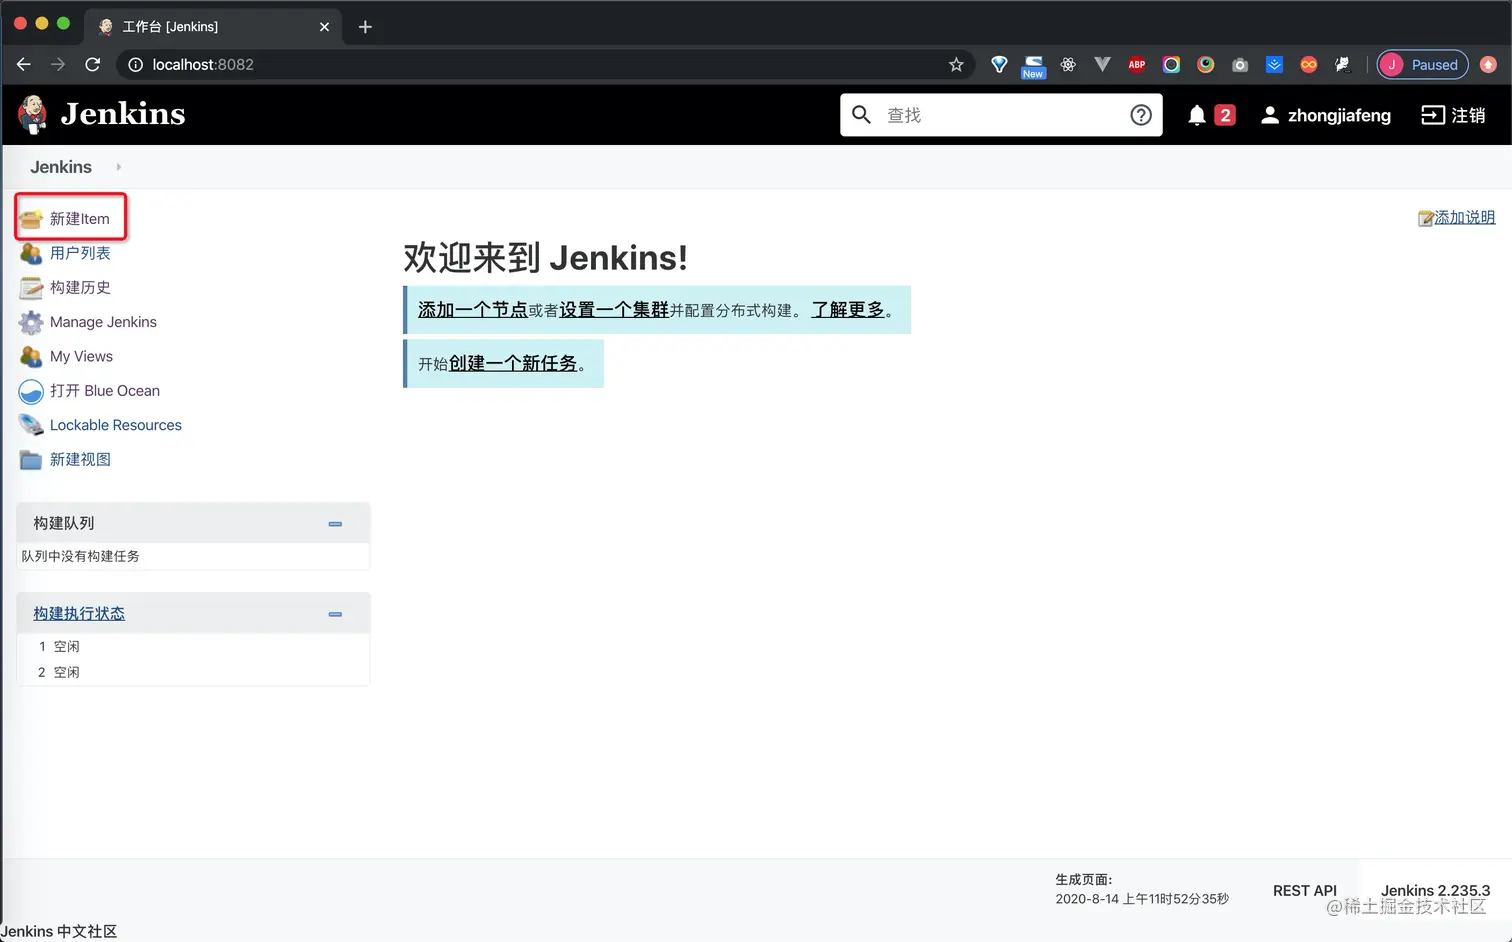Open the Vue DevTools extension icon
The height and width of the screenshot is (942, 1512).
click(1102, 65)
